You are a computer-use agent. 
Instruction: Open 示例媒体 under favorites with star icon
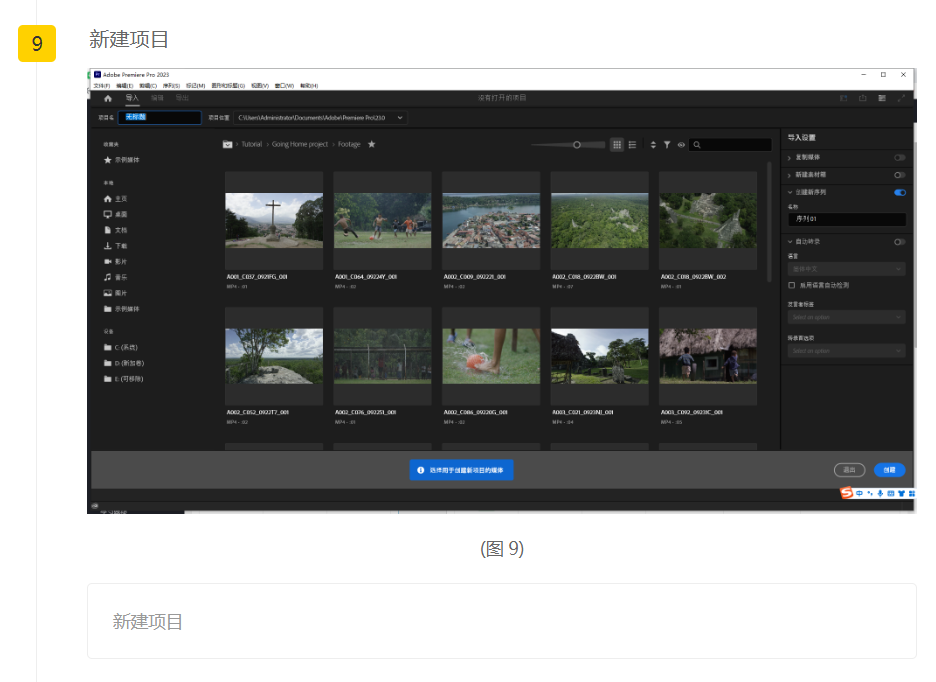[x=122, y=160]
